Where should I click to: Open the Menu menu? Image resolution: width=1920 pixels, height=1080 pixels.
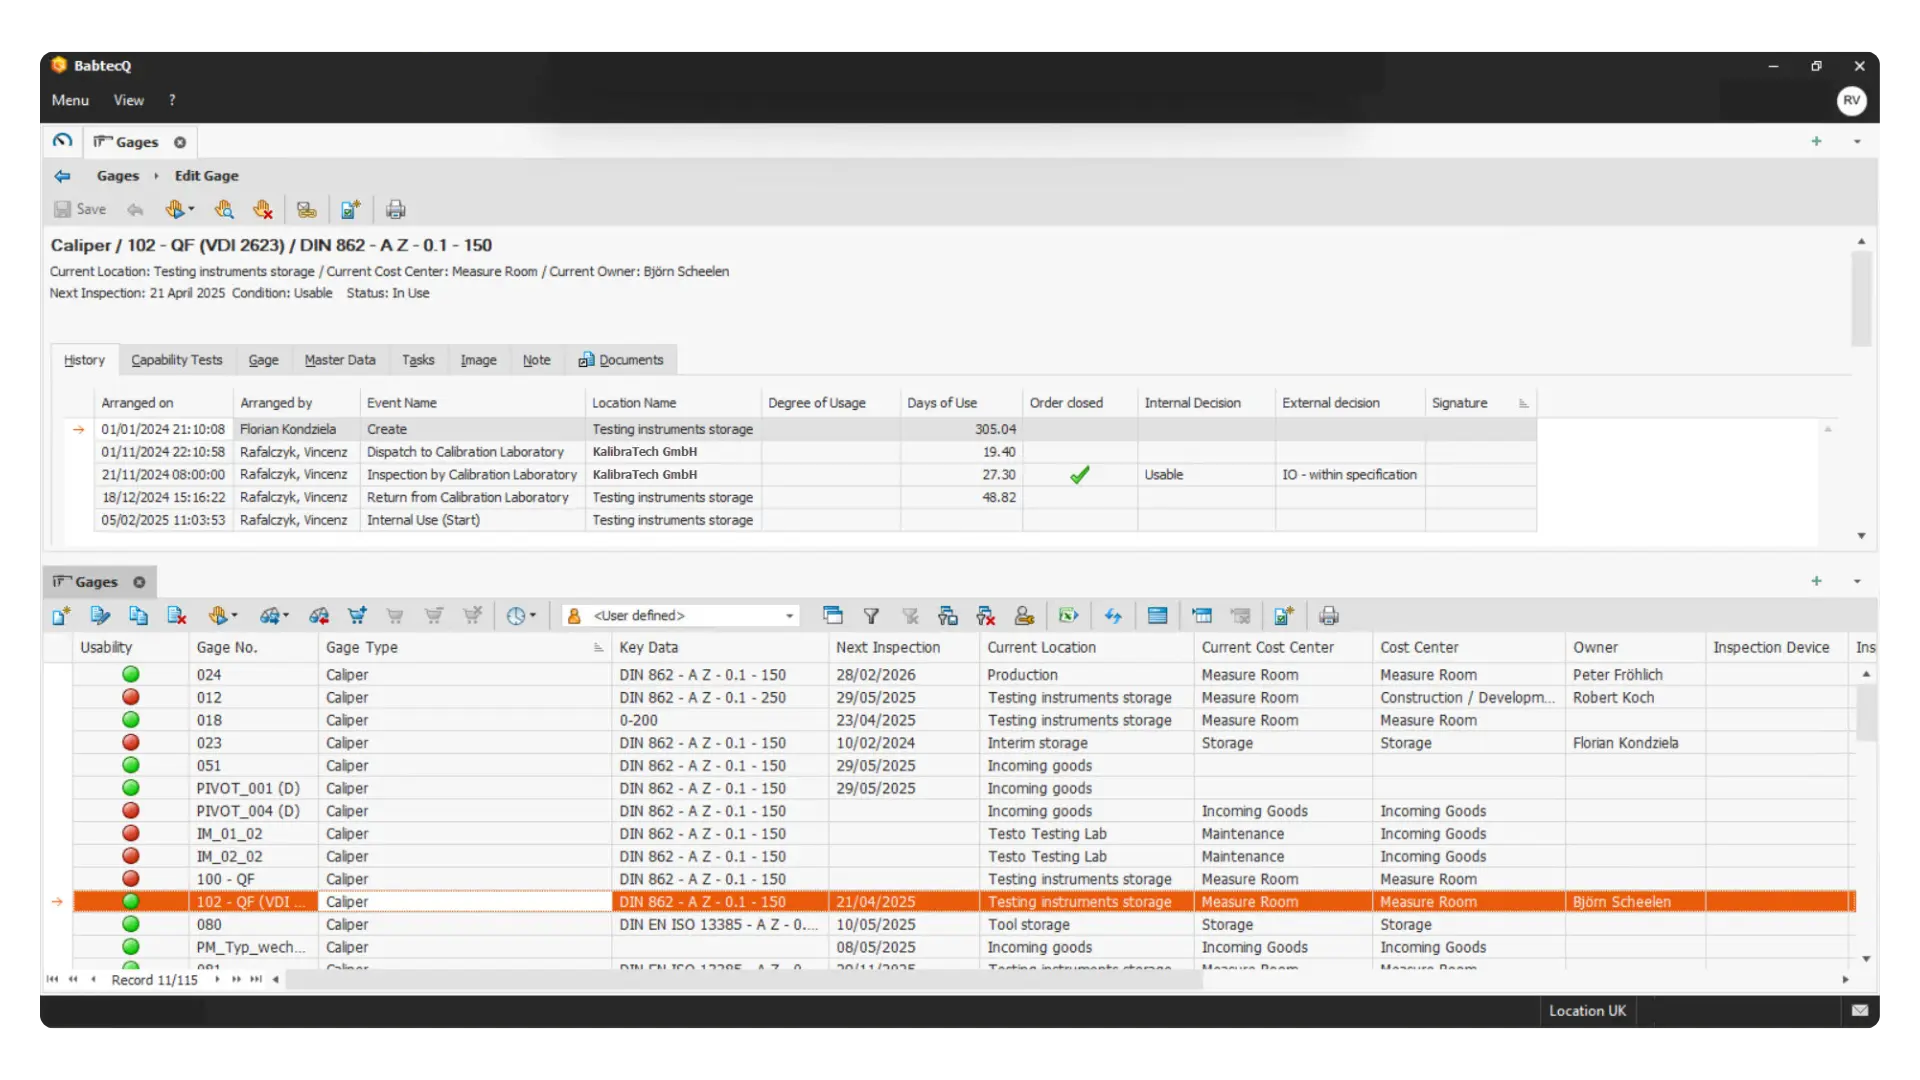70,100
